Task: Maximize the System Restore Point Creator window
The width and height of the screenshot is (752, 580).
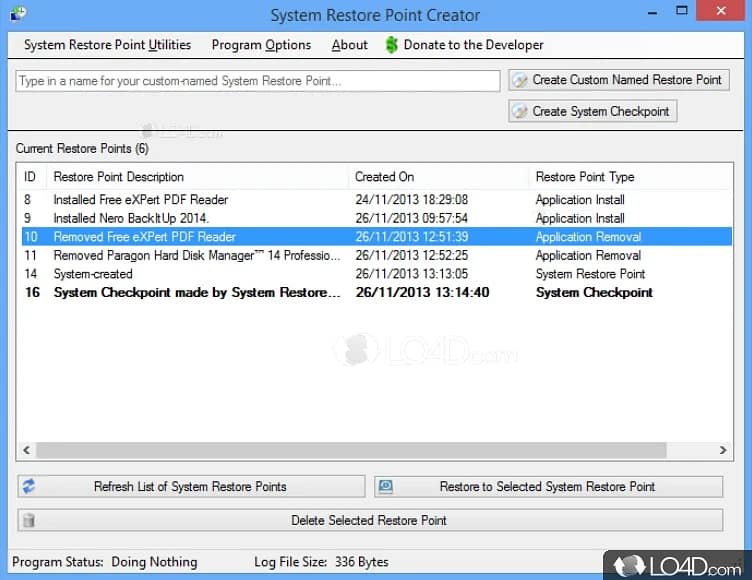Action: [682, 11]
